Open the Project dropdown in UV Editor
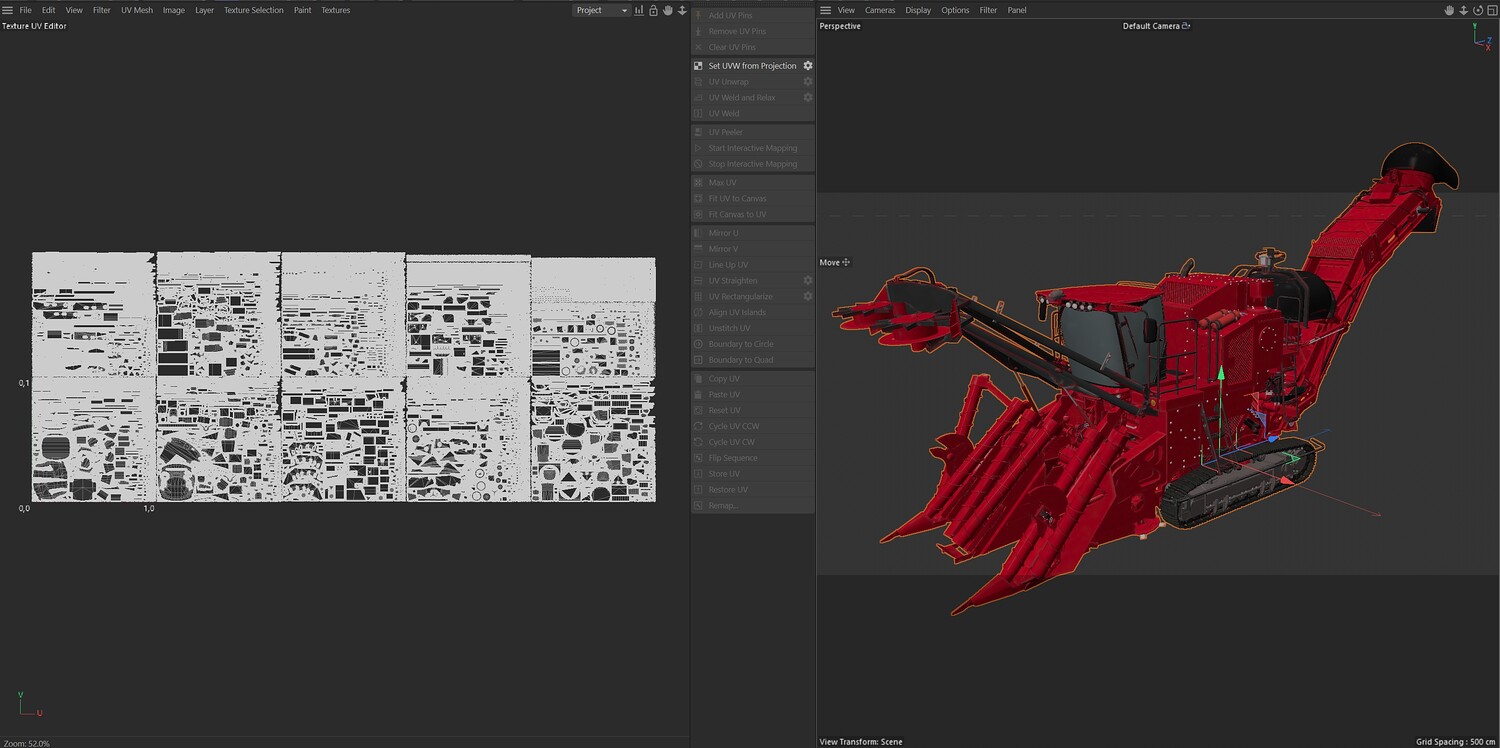 coord(602,10)
